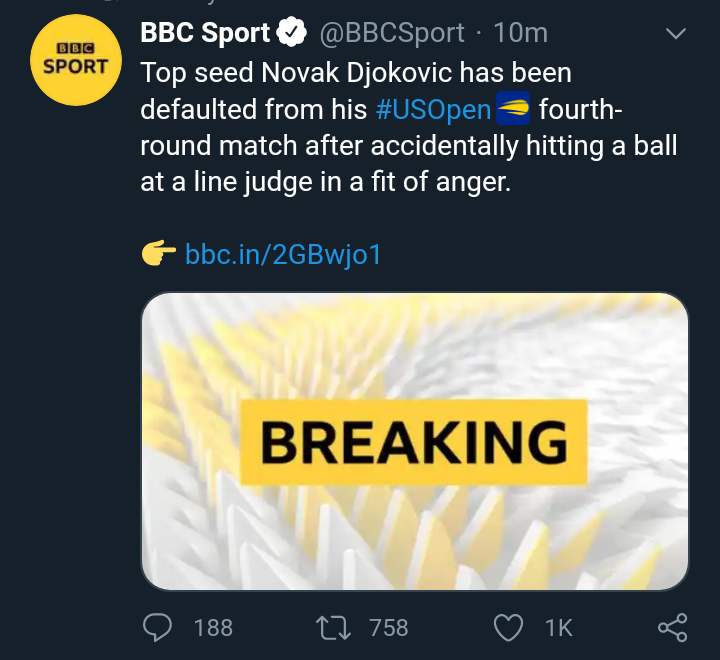The width and height of the screenshot is (720, 660).
Task: Click the 758 retweets count
Action: pyautogui.click(x=388, y=627)
